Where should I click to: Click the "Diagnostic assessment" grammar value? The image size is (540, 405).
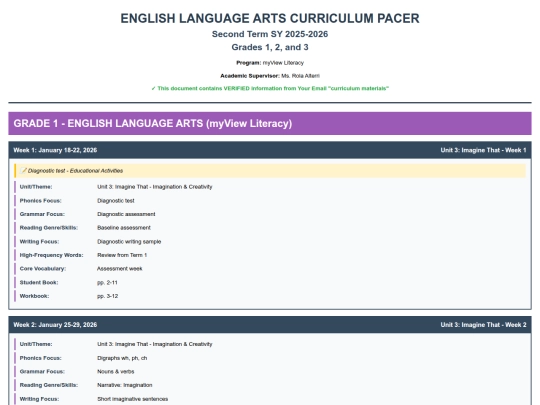[x=126, y=214]
